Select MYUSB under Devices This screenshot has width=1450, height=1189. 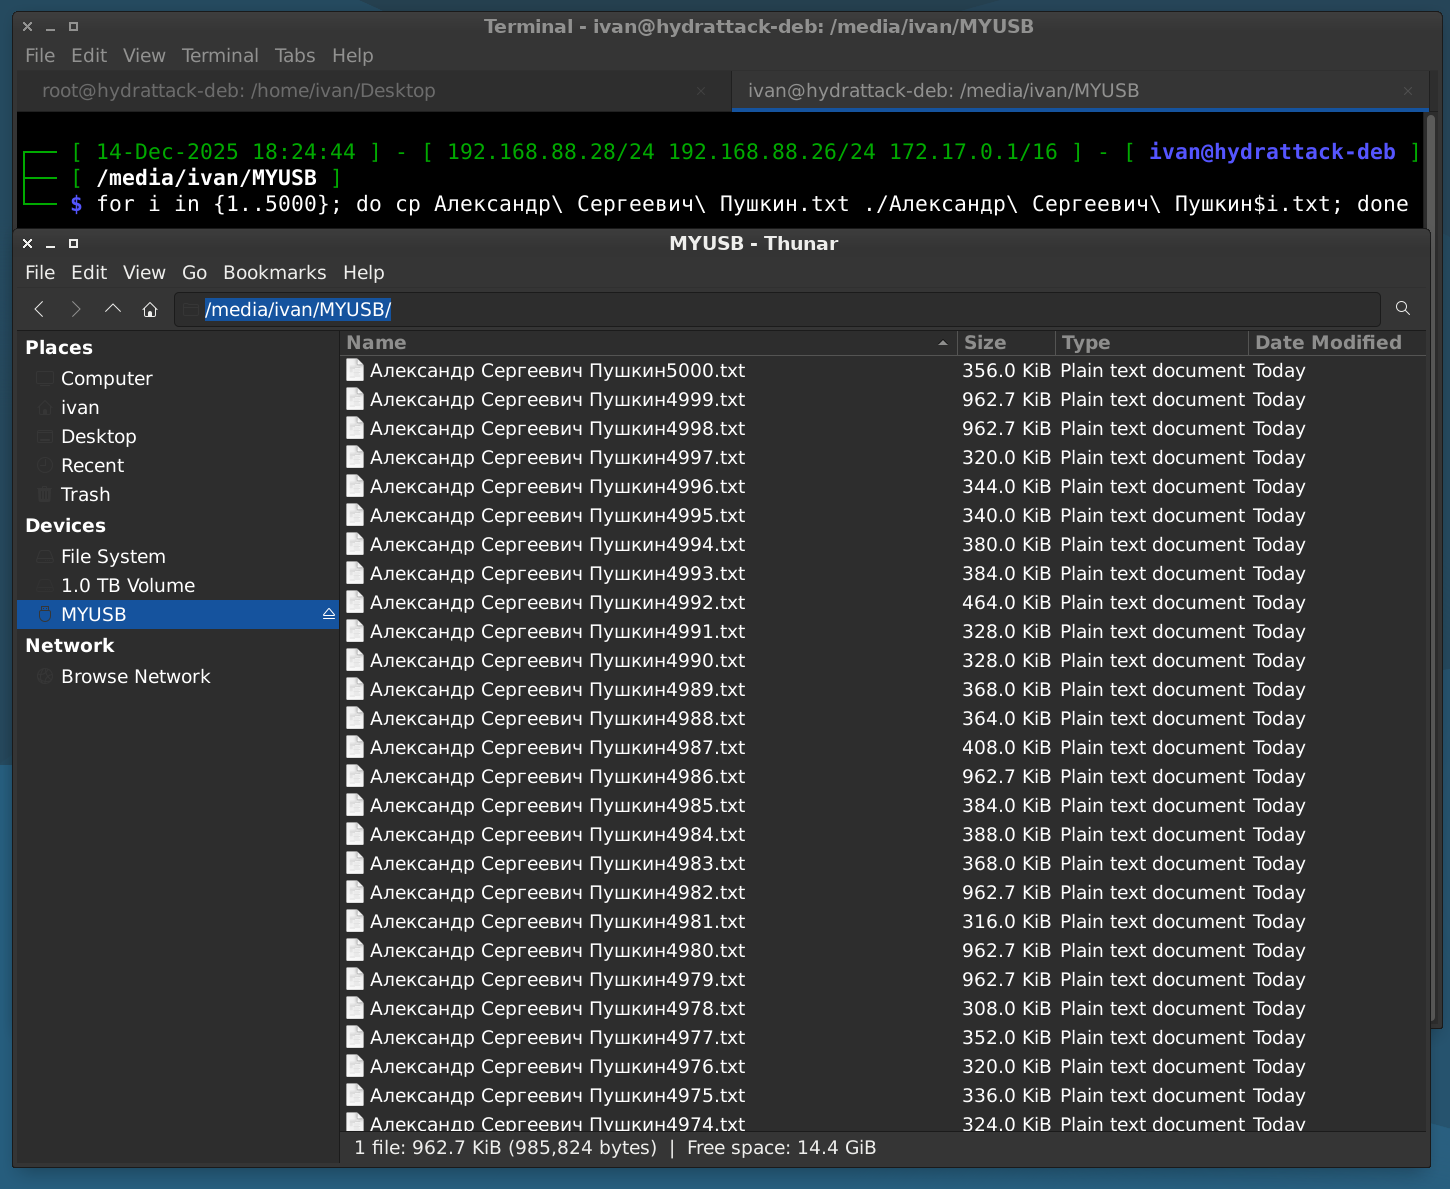click(178, 614)
